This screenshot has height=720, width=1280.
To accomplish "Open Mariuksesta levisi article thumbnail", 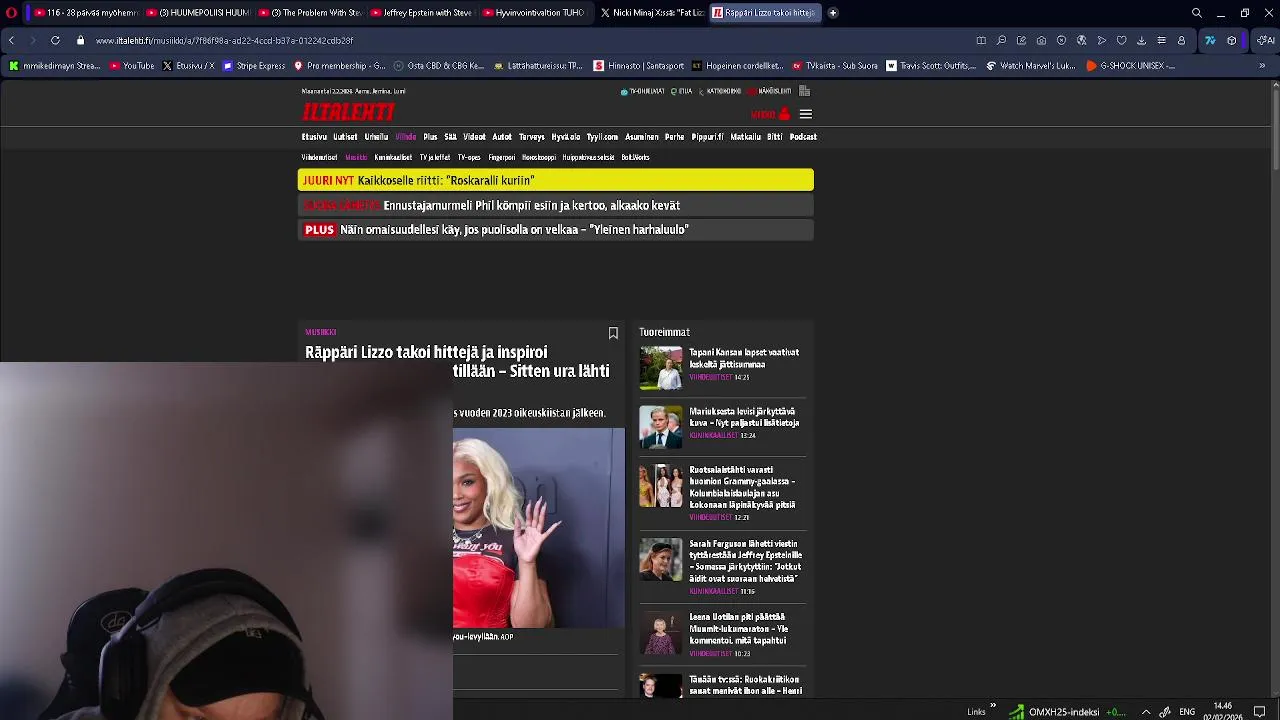I will coord(660,427).
